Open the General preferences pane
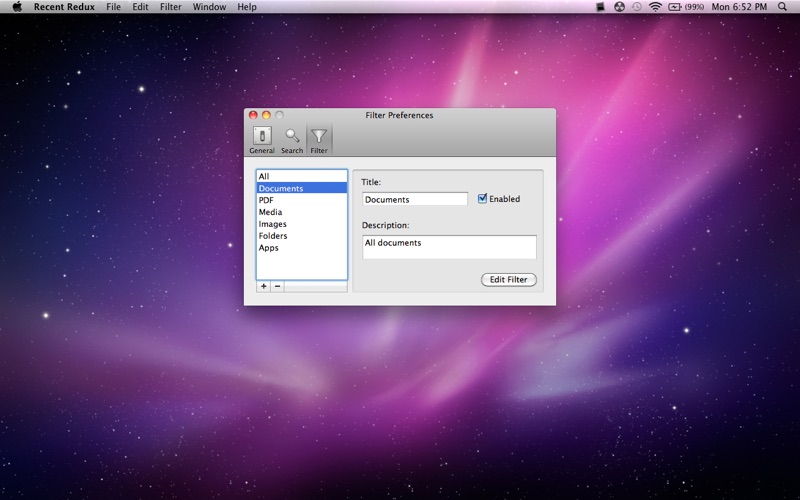Screen dimensions: 800x500 262,140
